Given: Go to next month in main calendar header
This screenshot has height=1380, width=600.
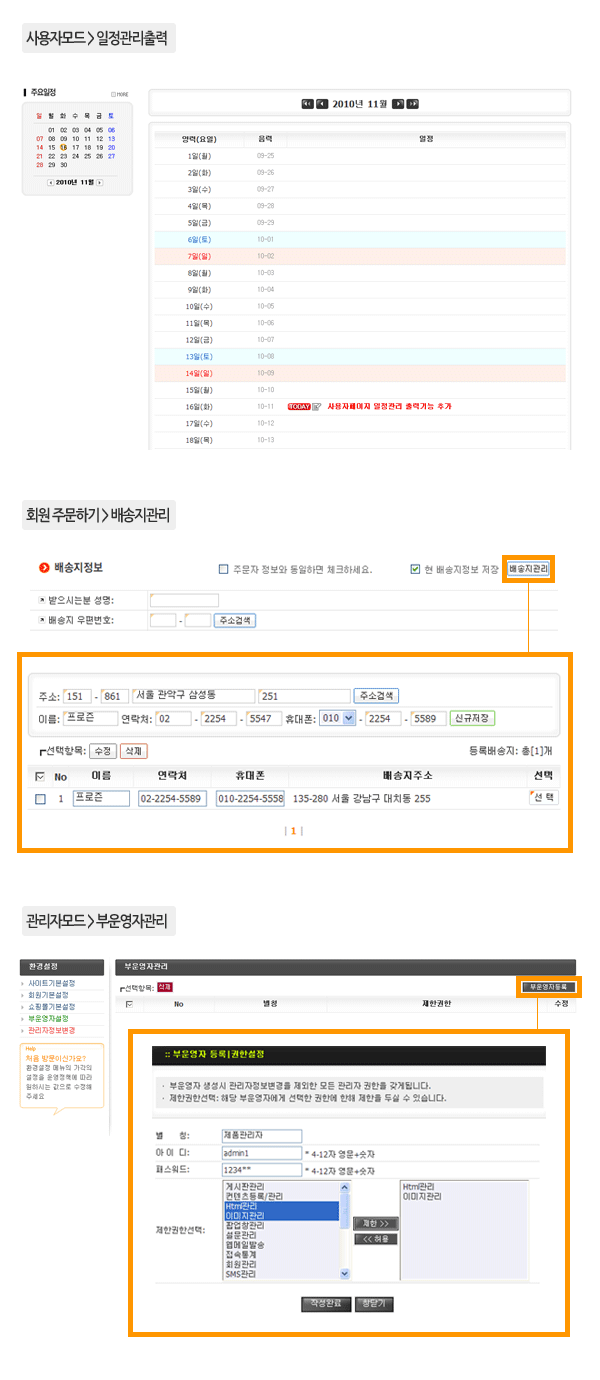Looking at the screenshot, I should click(397, 103).
